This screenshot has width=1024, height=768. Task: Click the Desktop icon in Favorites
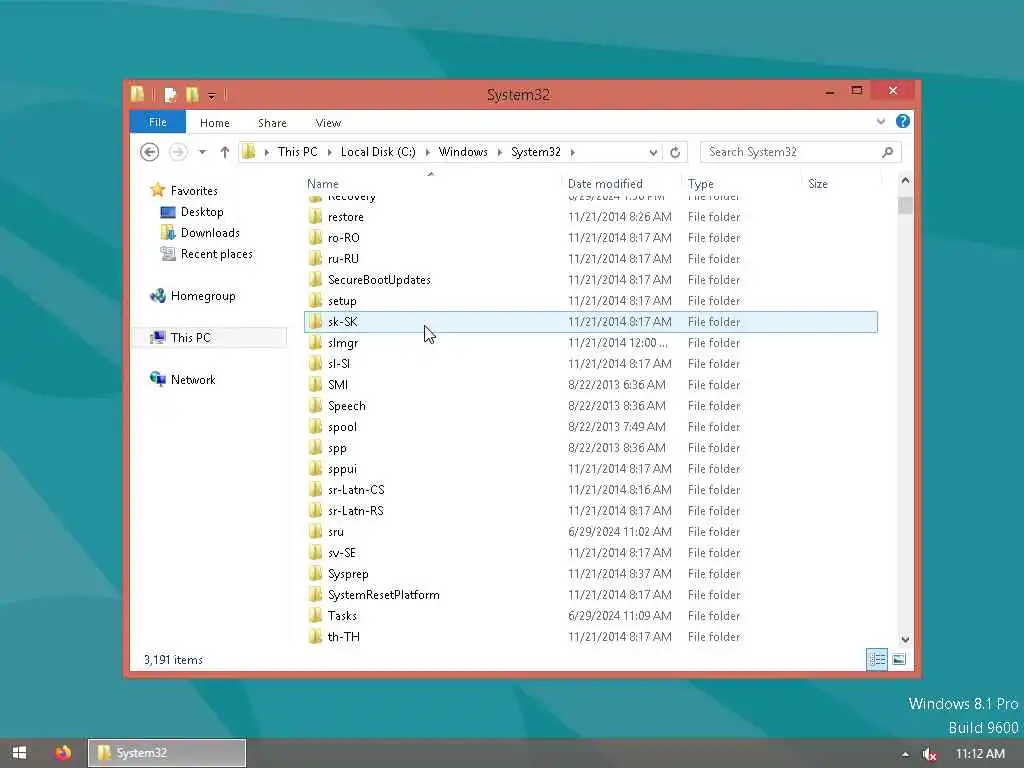tap(168, 212)
